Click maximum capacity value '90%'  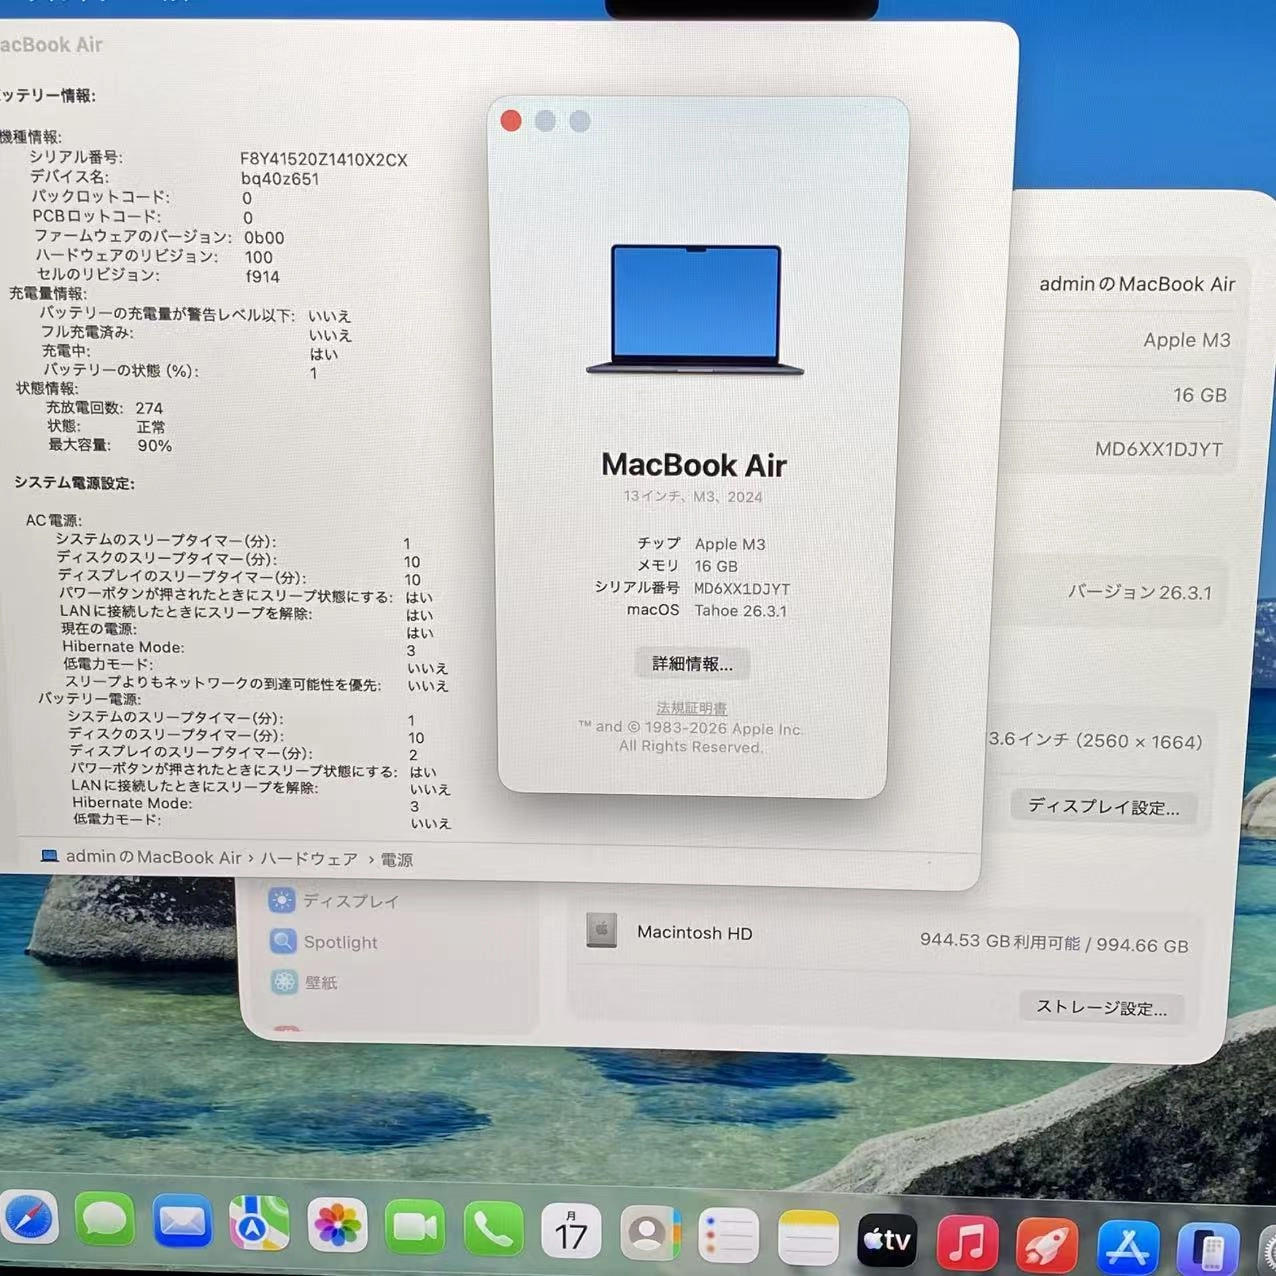[x=154, y=446]
